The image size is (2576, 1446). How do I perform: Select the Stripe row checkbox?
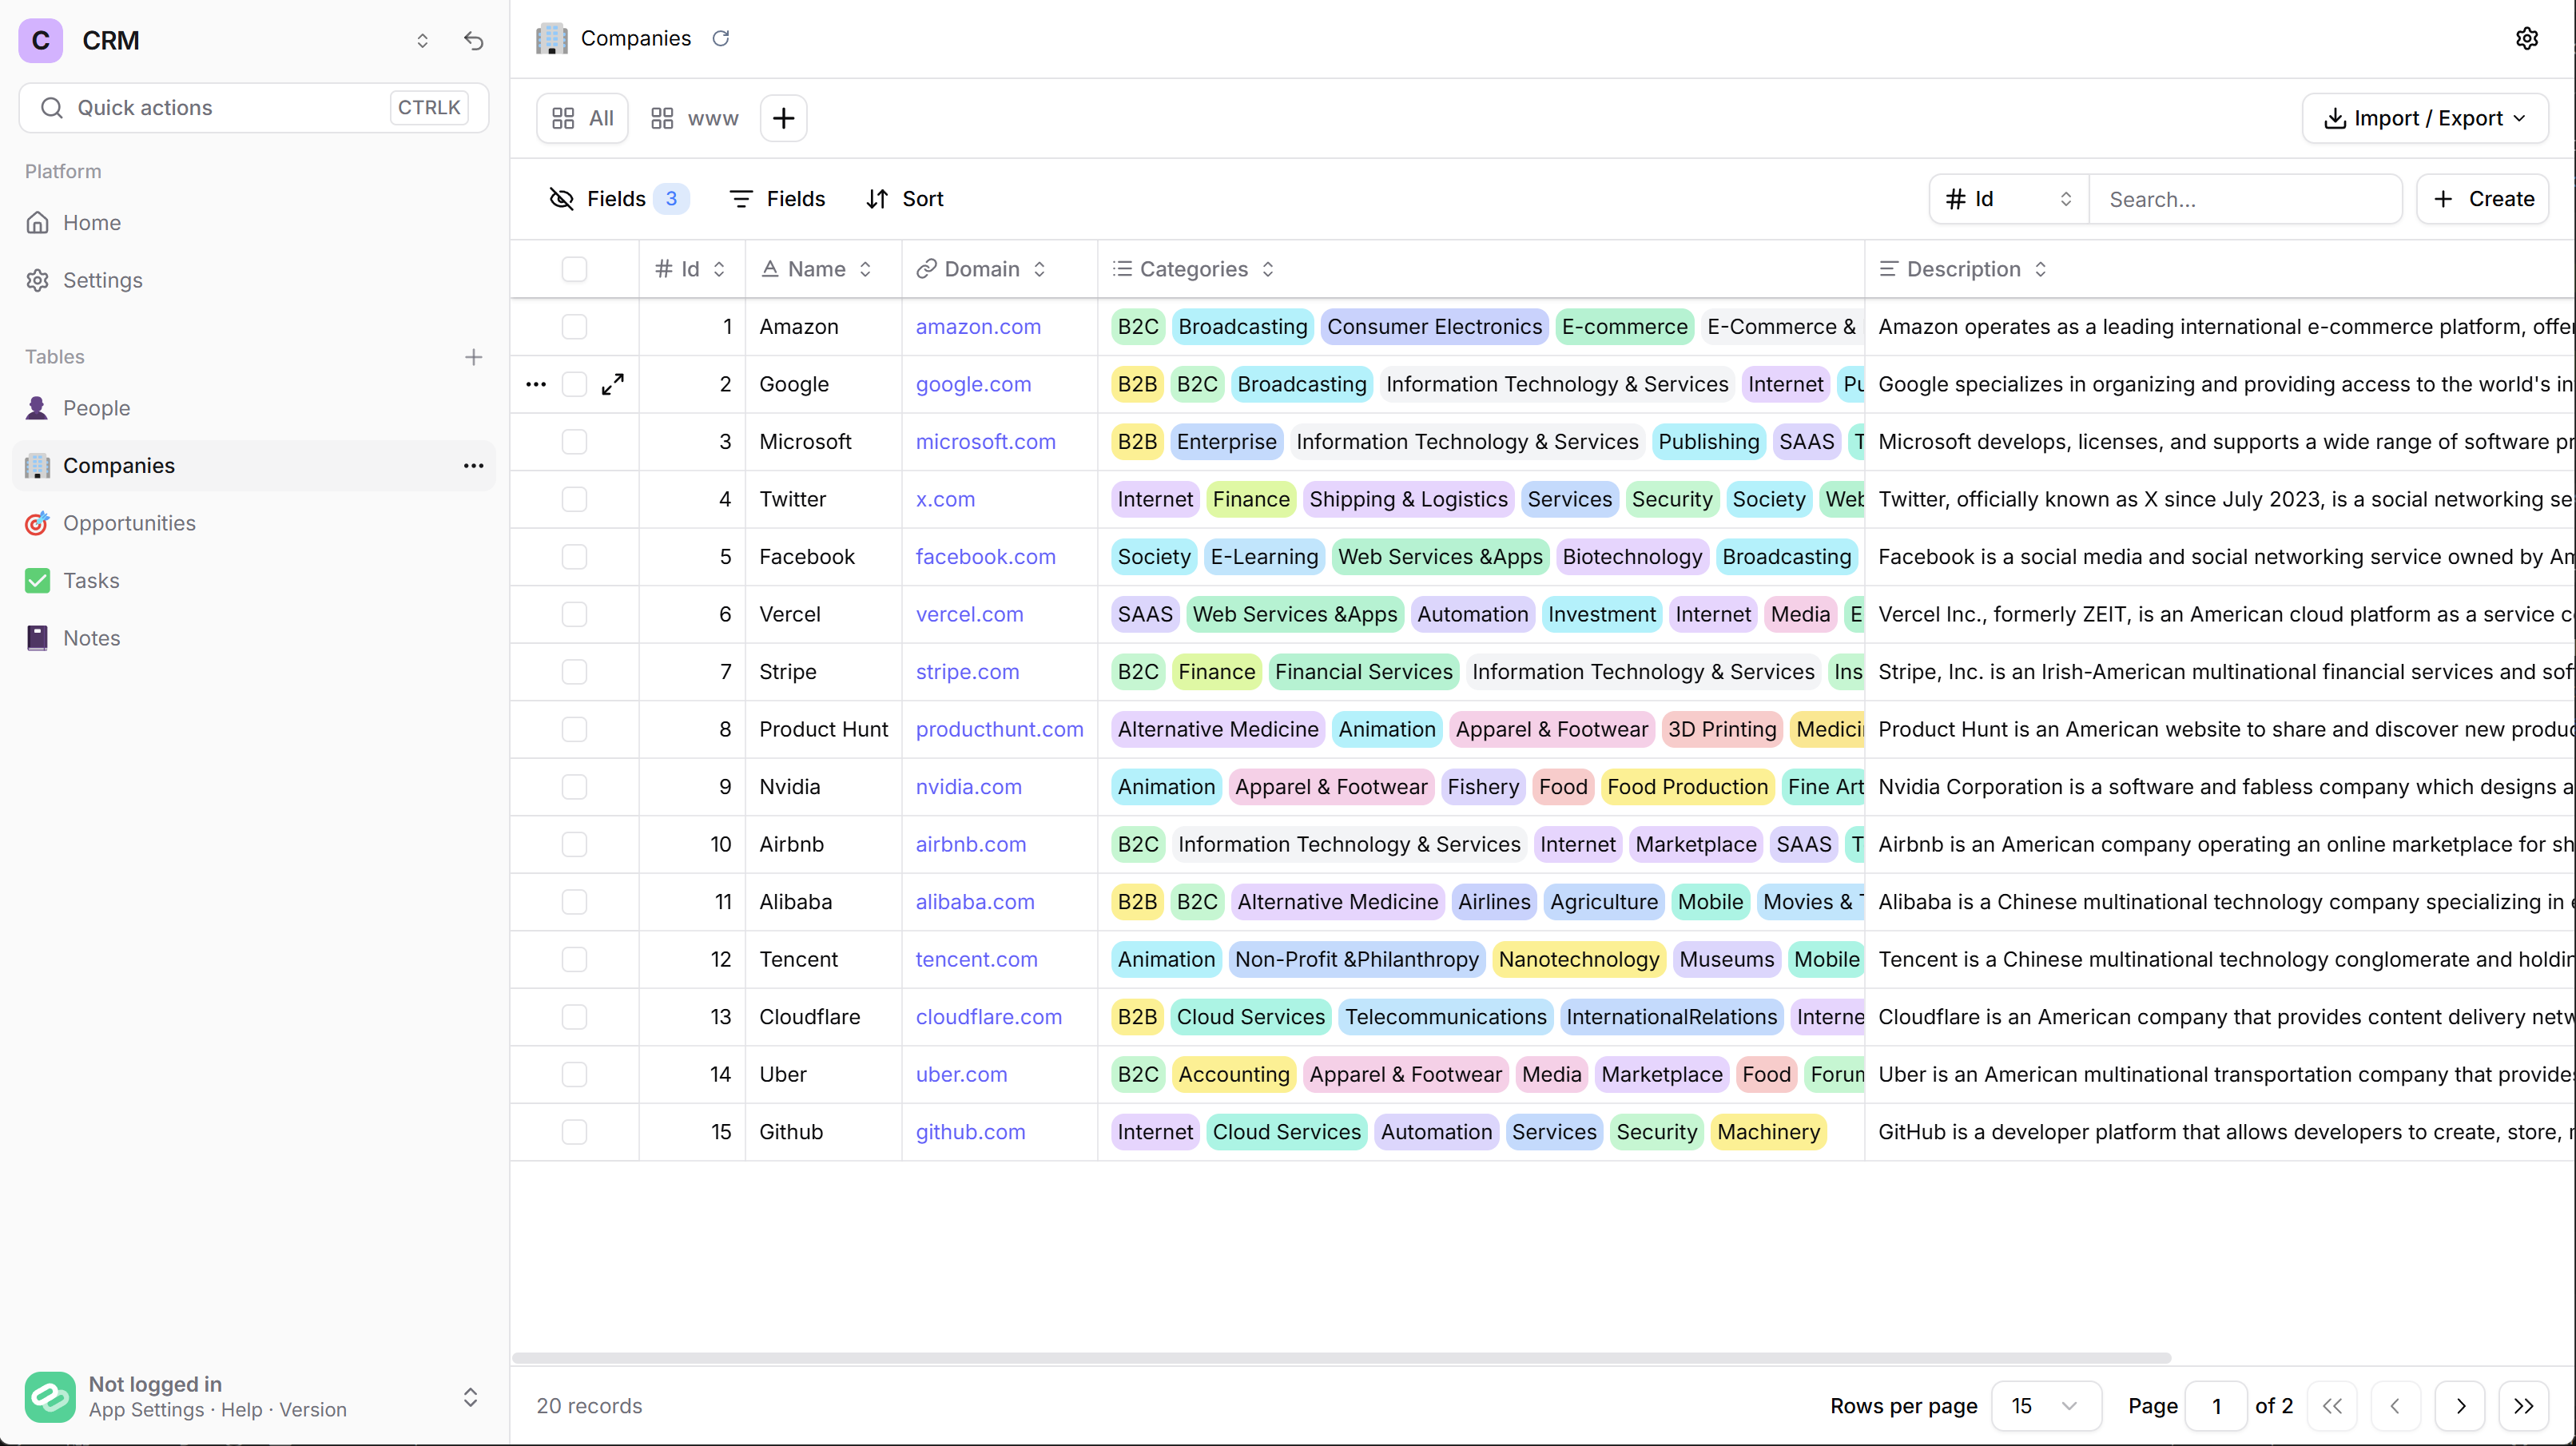coord(574,672)
